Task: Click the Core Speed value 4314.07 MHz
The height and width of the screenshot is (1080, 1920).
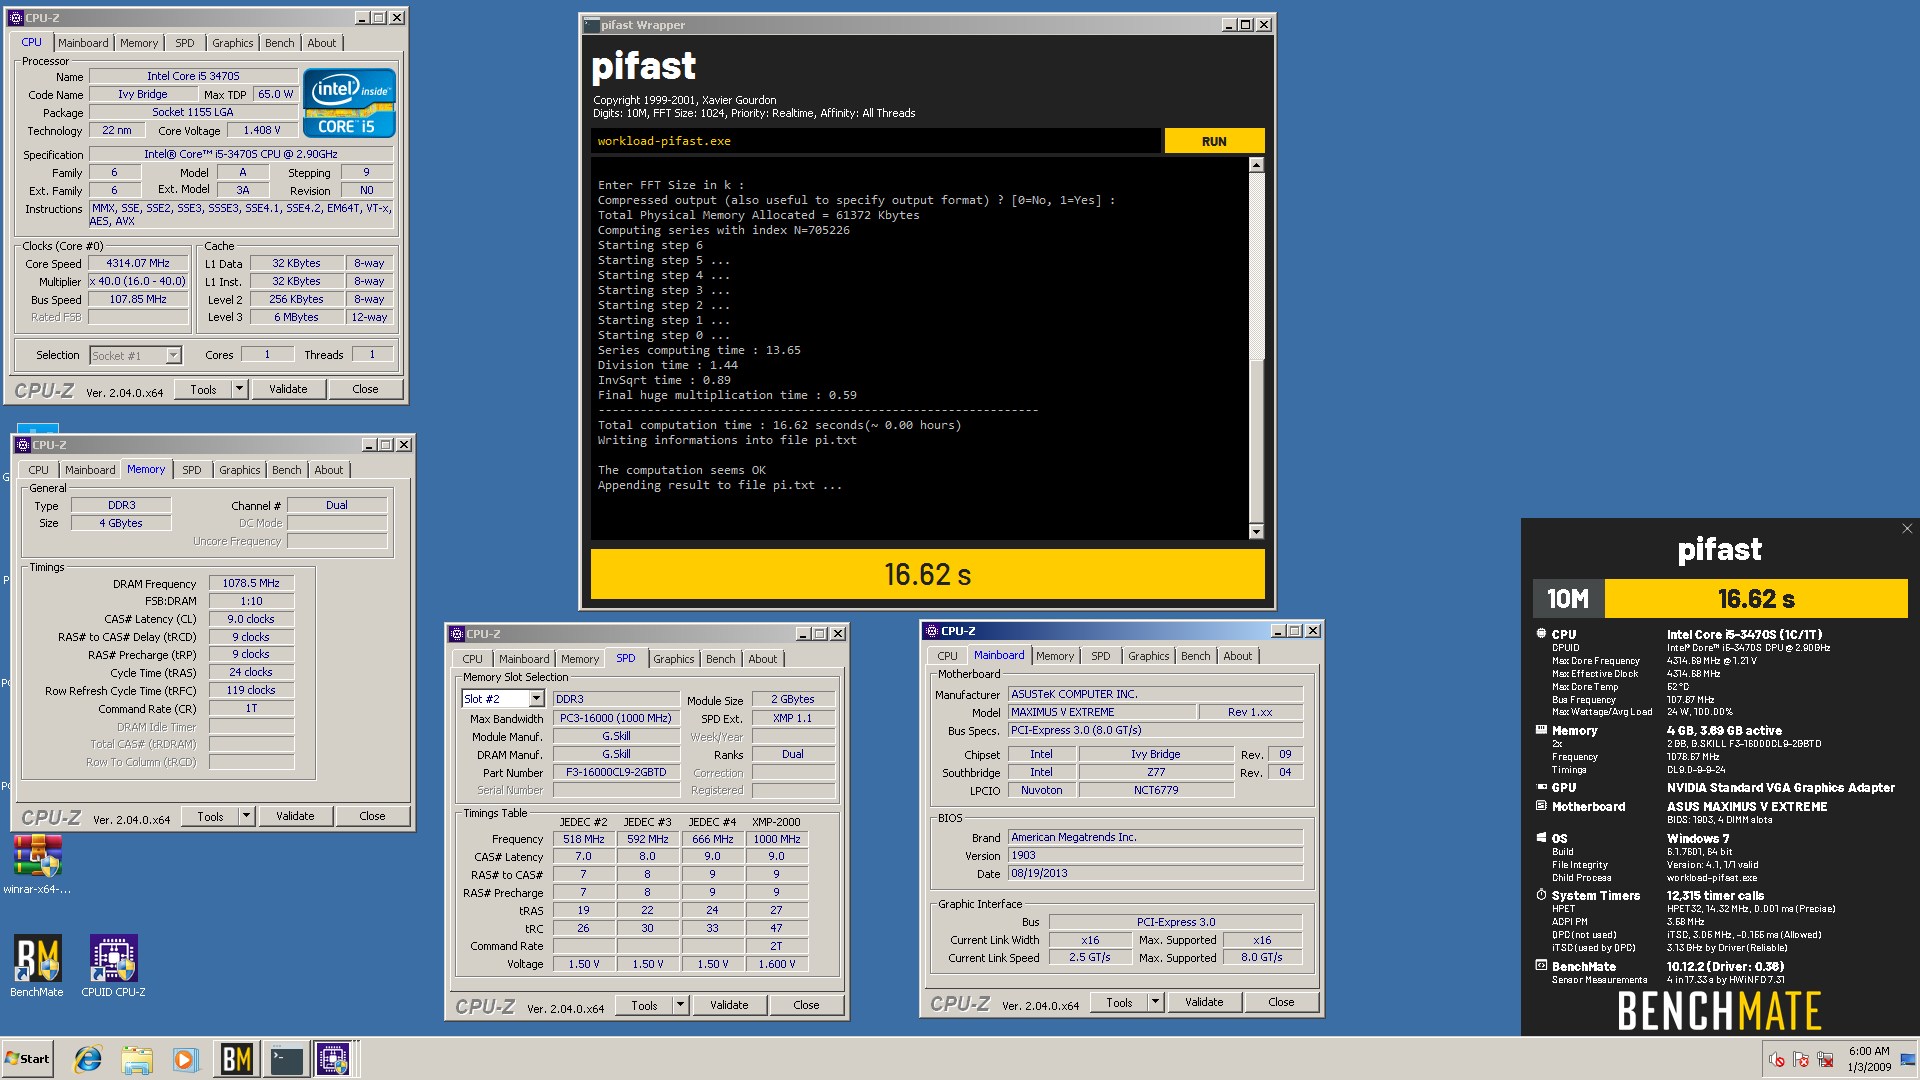Action: [138, 263]
